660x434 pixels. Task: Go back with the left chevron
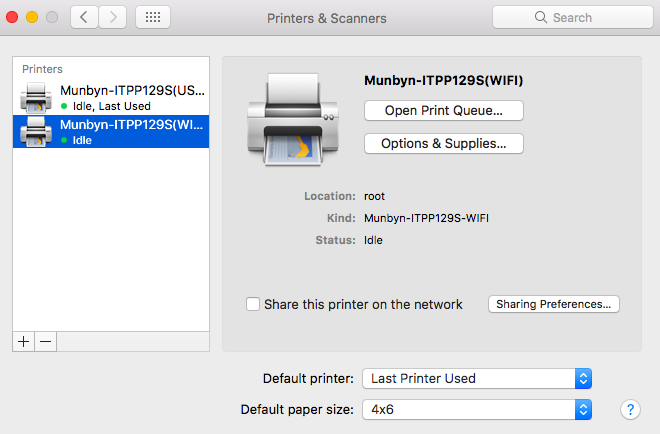coord(84,17)
